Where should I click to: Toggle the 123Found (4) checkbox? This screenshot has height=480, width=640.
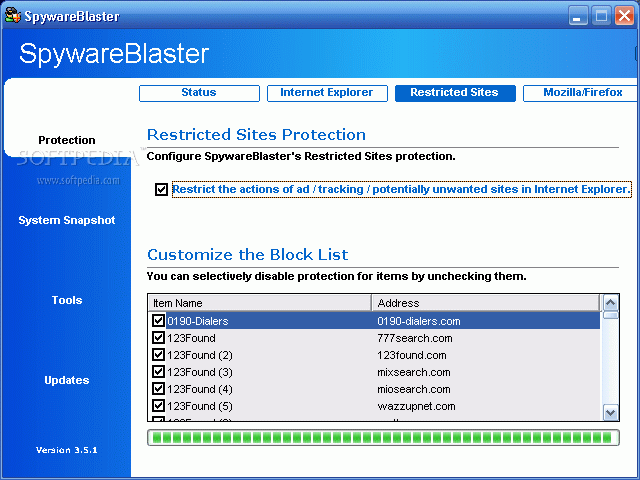tap(158, 389)
